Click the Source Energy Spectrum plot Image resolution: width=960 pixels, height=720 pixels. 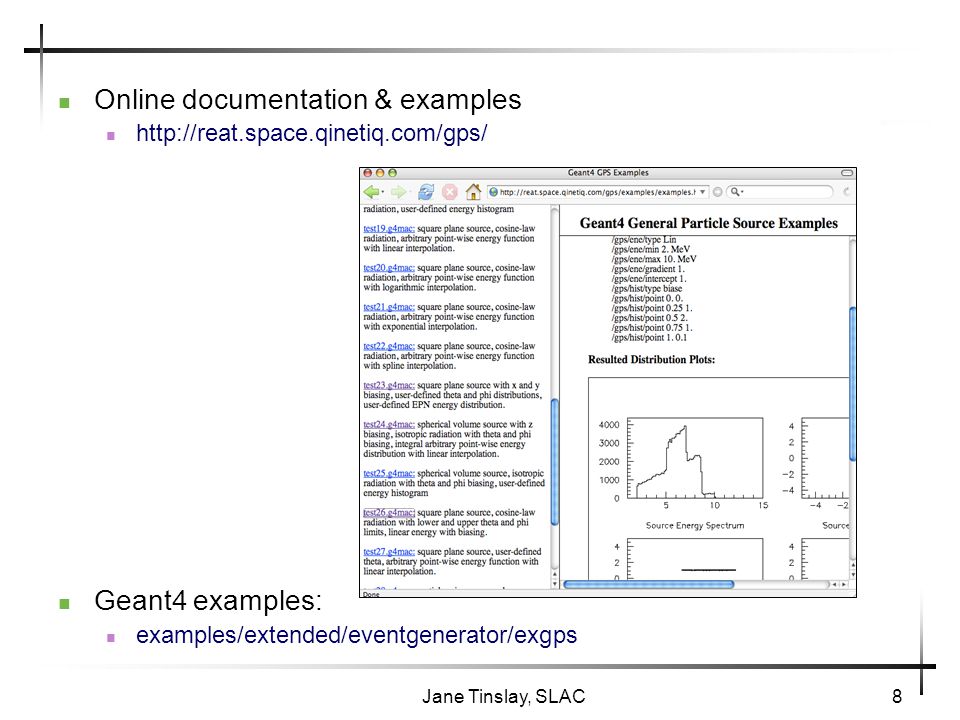[695, 458]
